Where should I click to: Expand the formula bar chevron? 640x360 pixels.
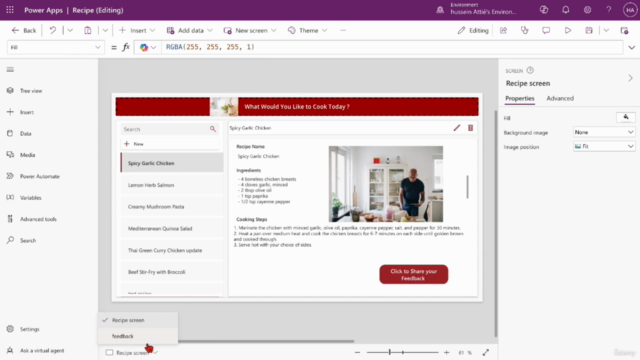click(x=631, y=48)
